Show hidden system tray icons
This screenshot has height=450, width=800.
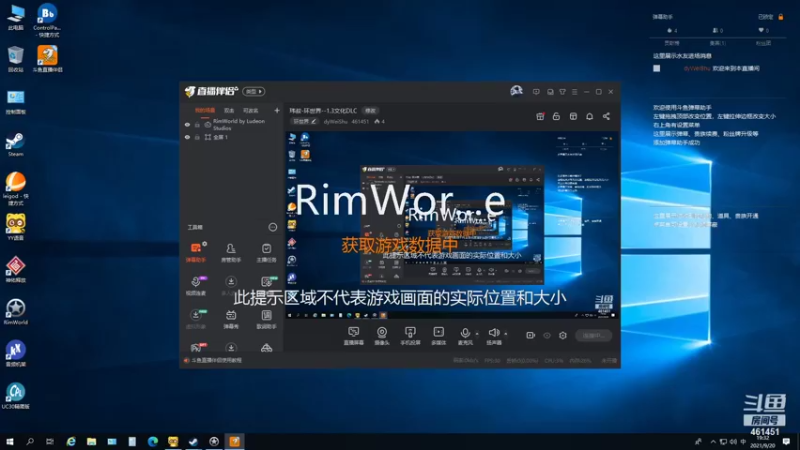[x=713, y=442]
